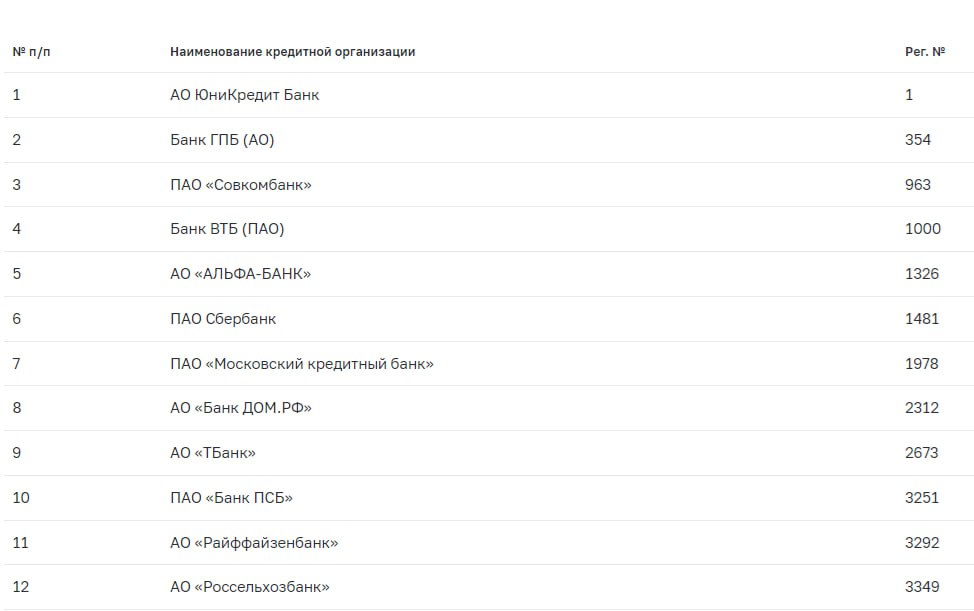Click registration number 1481
Image resolution: width=974 pixels, height=611 pixels.
[x=921, y=319]
